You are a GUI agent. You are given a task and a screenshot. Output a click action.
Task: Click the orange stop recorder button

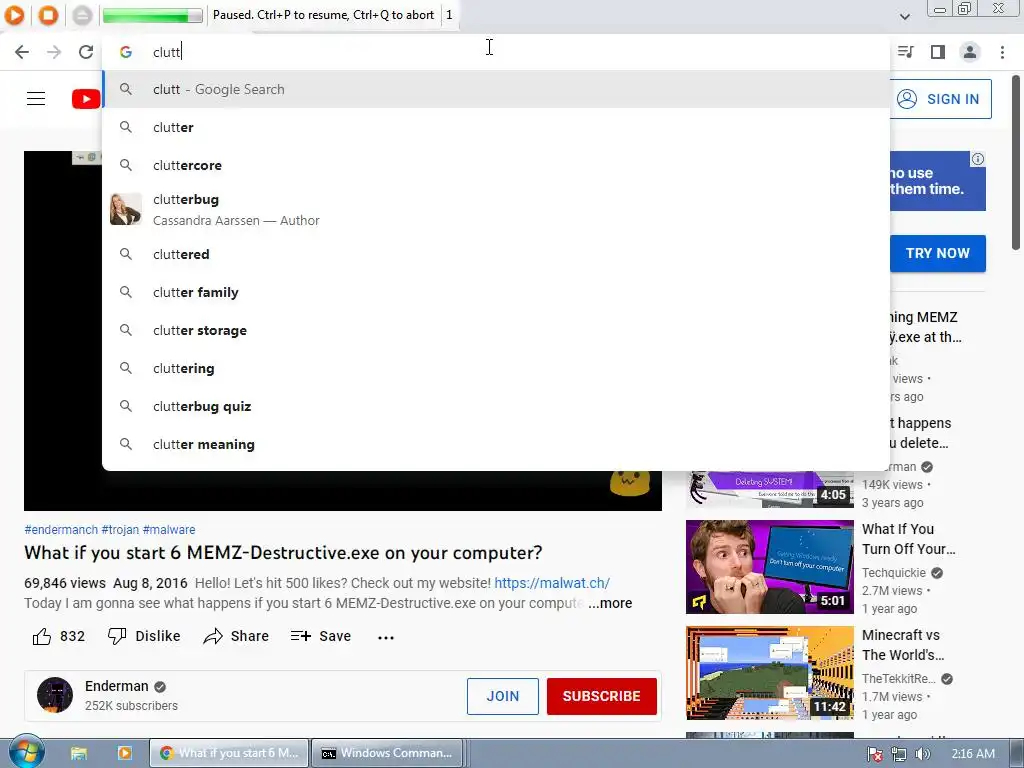click(x=48, y=14)
